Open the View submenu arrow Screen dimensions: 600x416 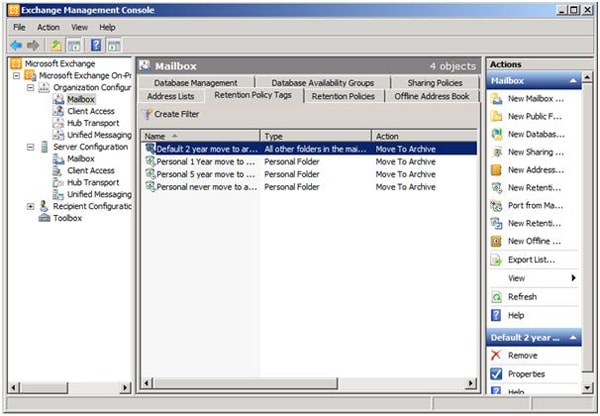pos(573,278)
